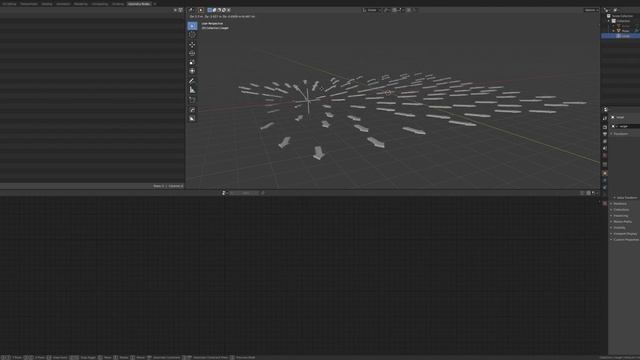
Task: Open the Tool tab in Properties editor
Action: click(x=605, y=119)
